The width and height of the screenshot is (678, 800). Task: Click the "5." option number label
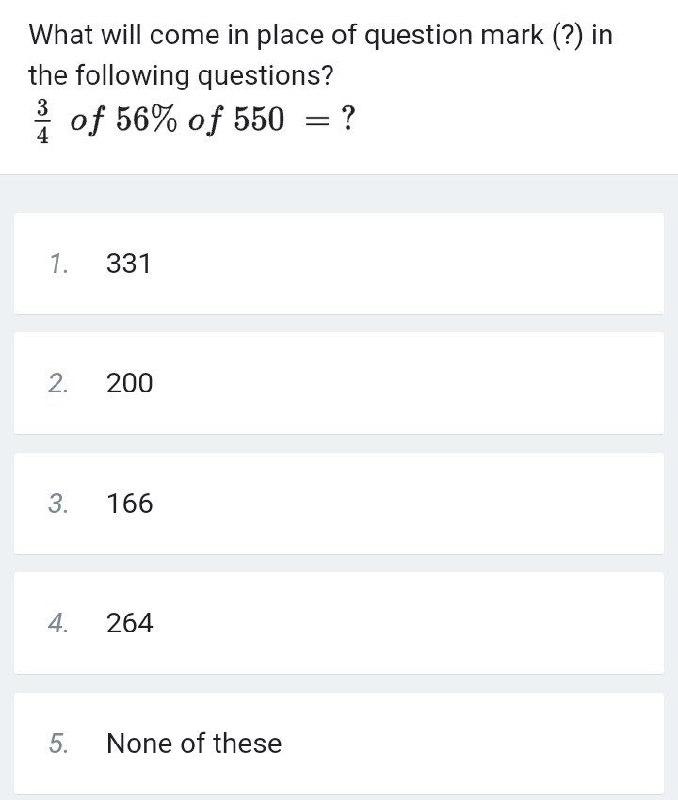click(58, 743)
